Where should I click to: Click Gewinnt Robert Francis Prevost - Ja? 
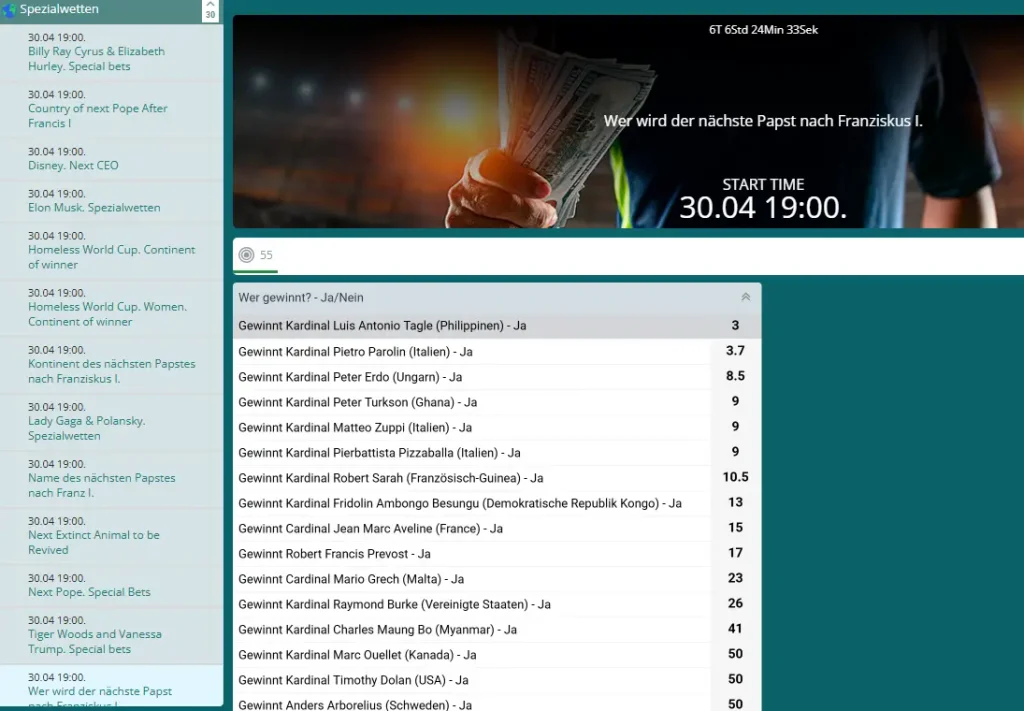334,554
